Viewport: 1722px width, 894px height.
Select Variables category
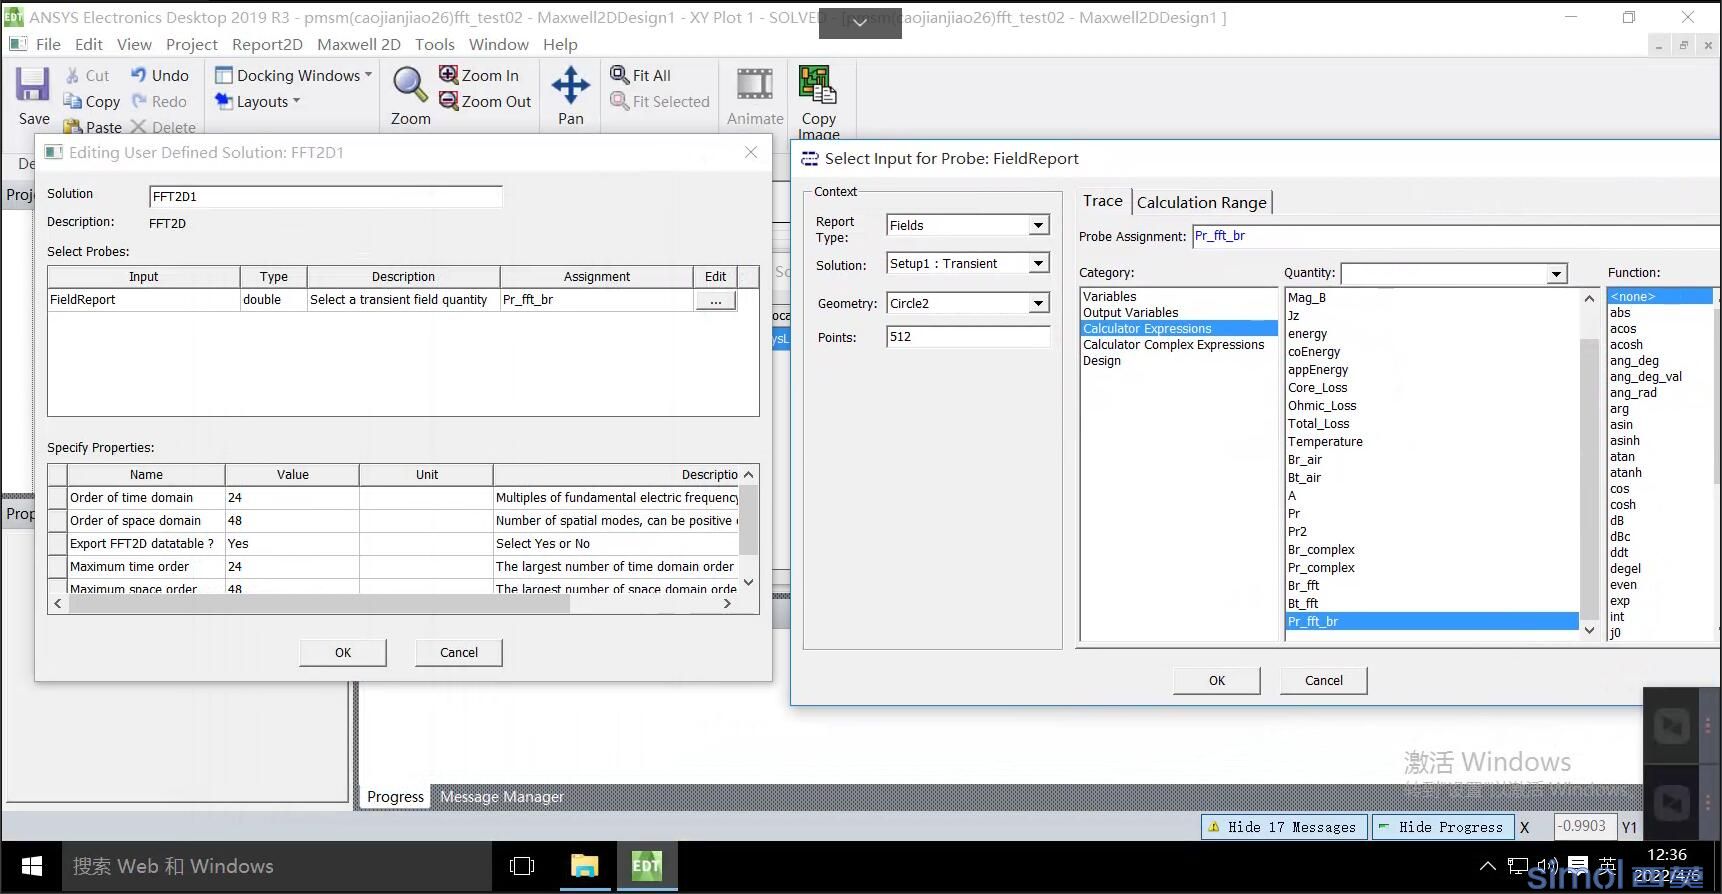click(x=1109, y=297)
